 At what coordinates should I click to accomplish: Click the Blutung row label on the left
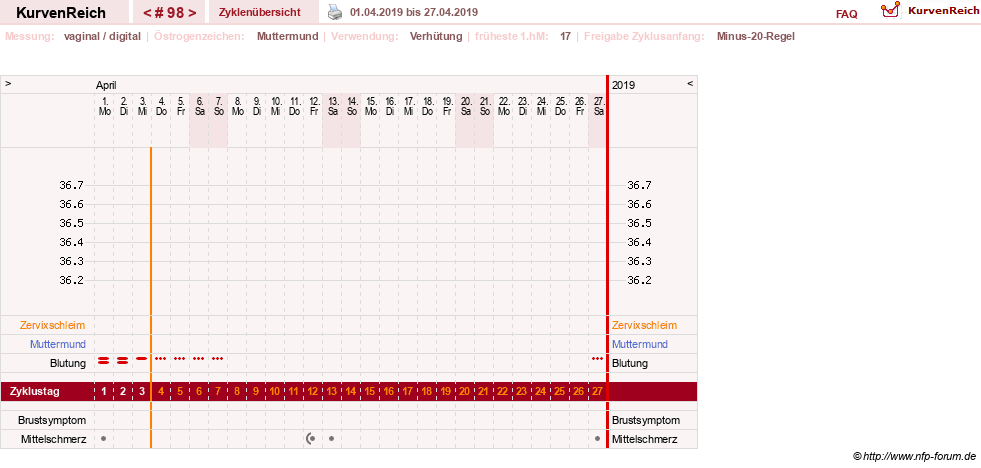pos(68,363)
